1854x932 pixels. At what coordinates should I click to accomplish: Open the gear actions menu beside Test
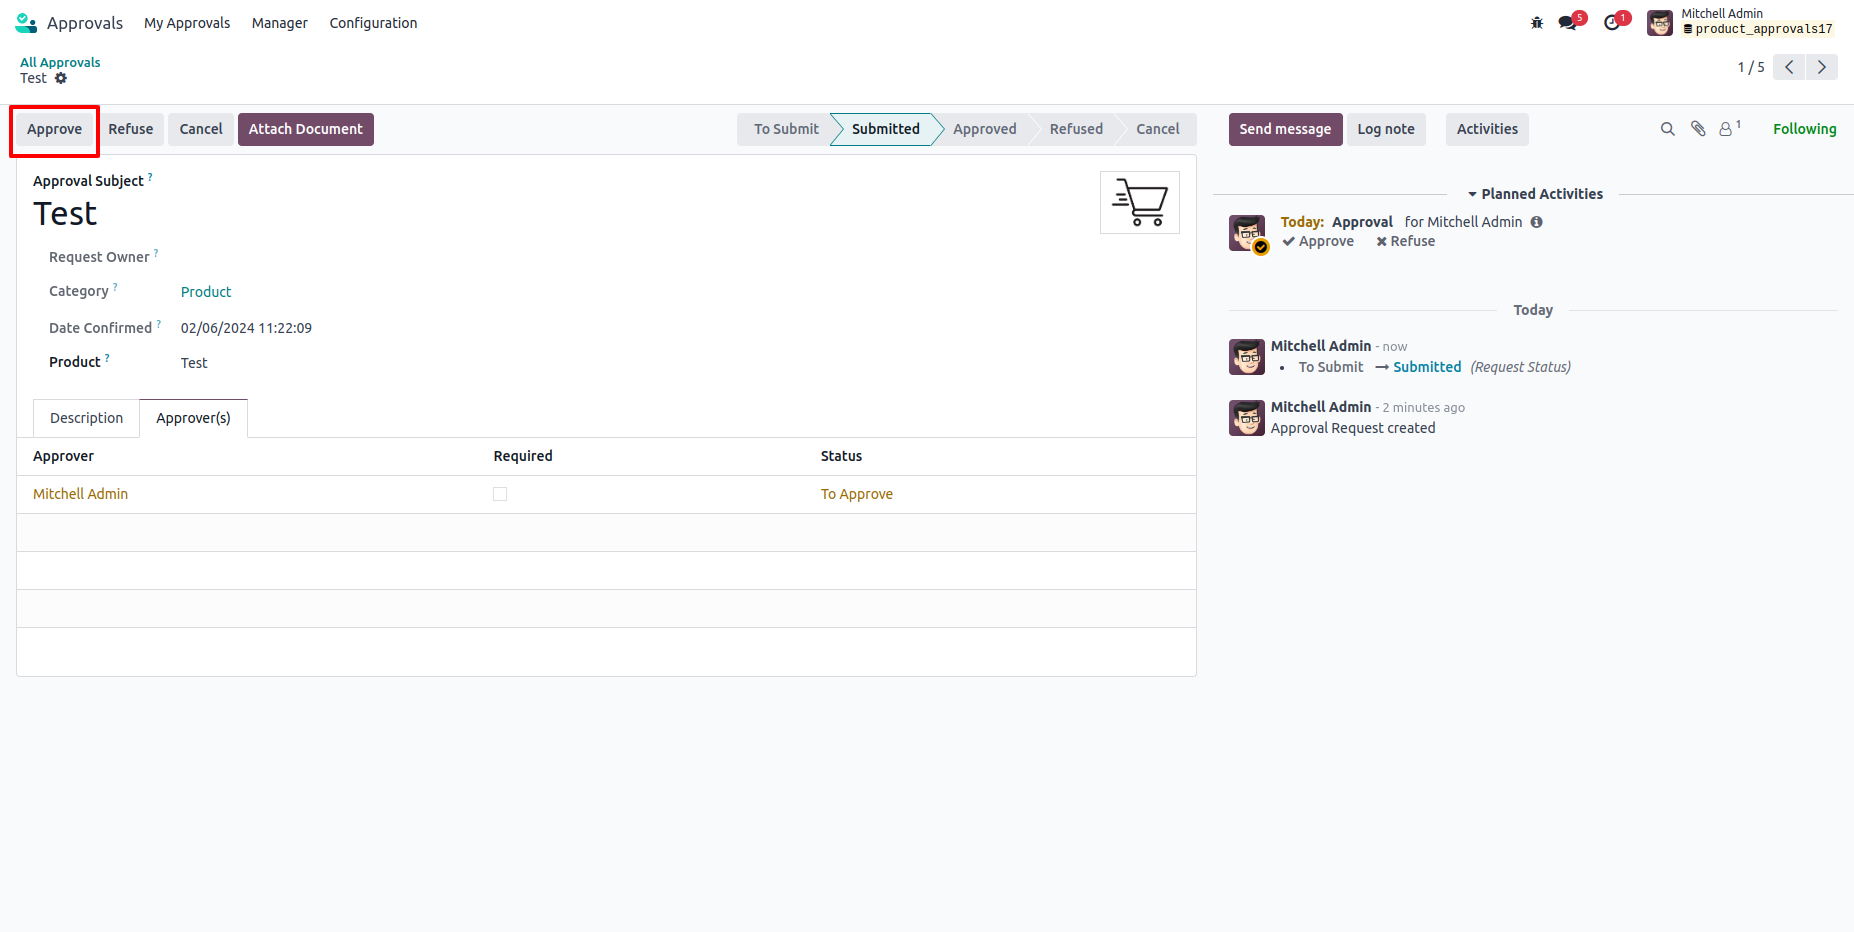(x=61, y=78)
